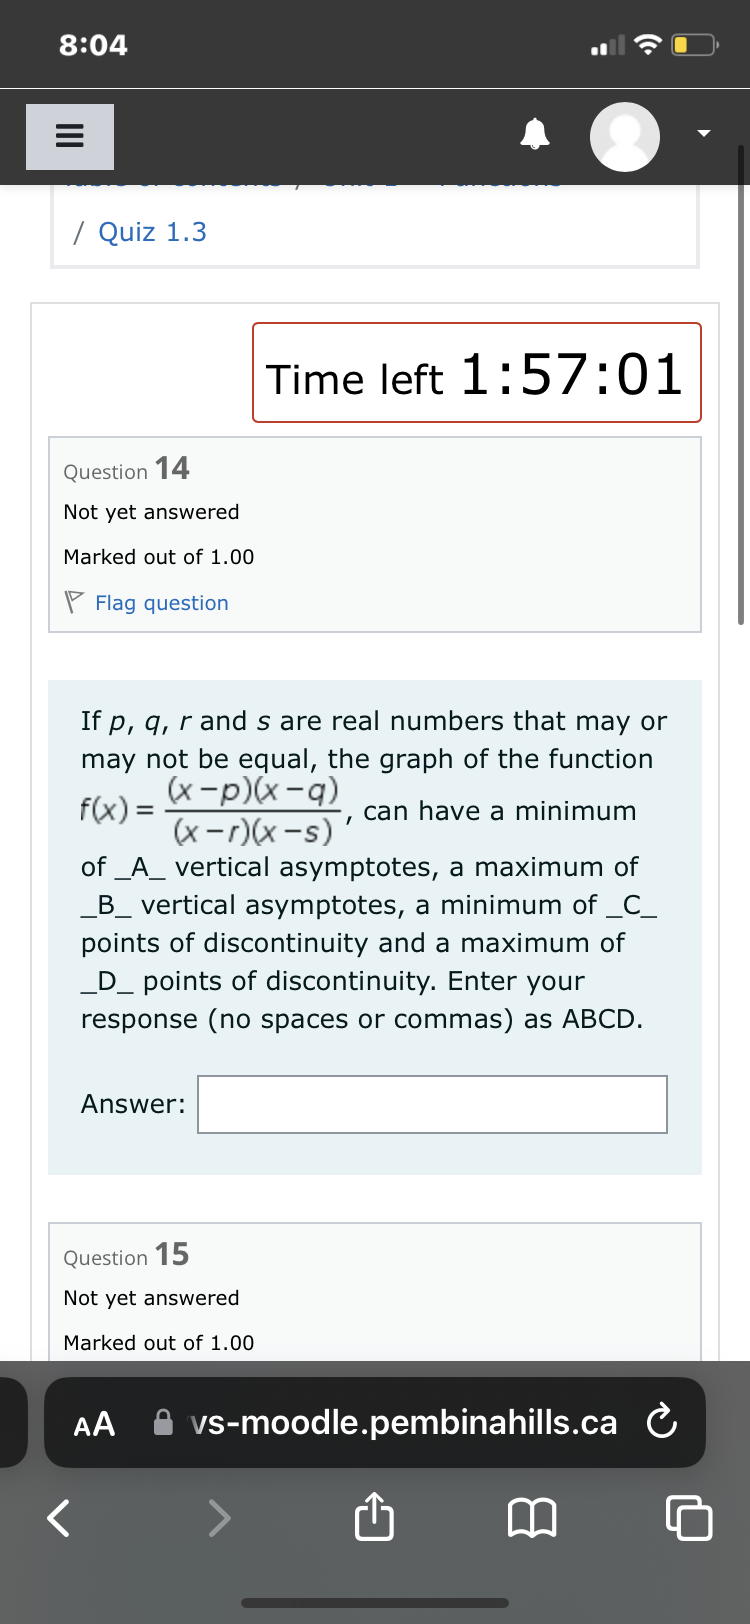The height and width of the screenshot is (1624, 750).
Task: Open the share sheet icon
Action: [x=373, y=1518]
